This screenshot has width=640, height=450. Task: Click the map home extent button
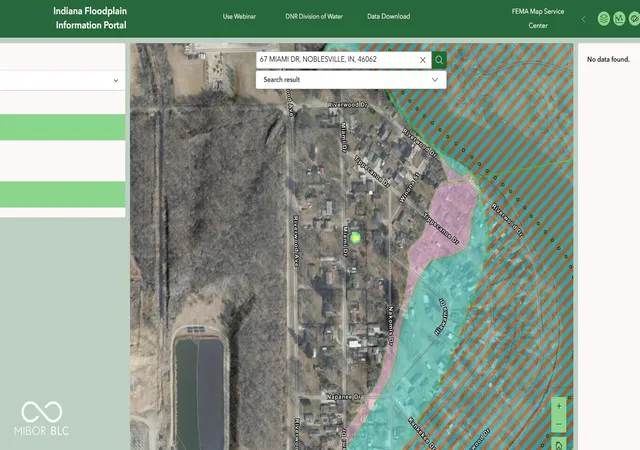click(559, 444)
